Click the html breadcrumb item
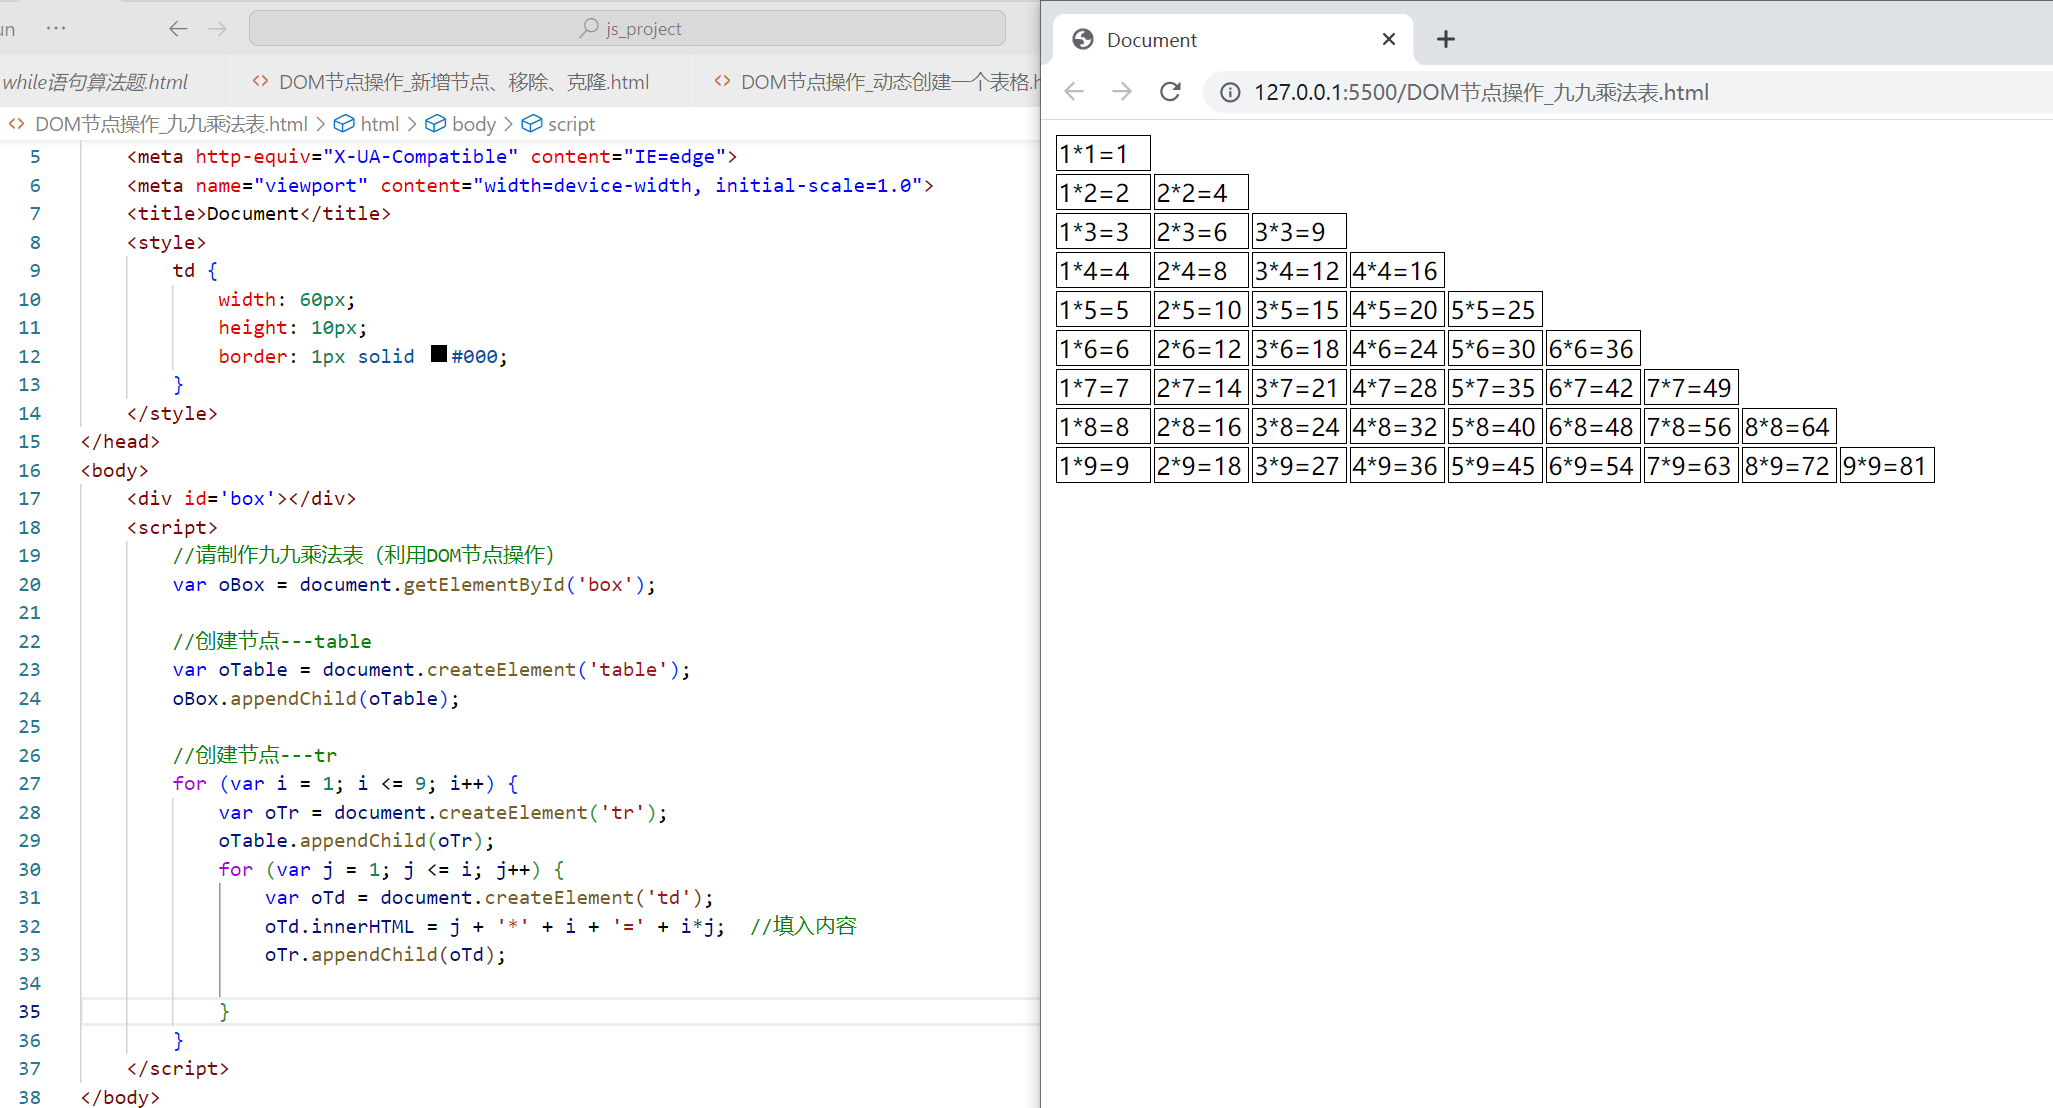This screenshot has height=1108, width=2053. (379, 124)
